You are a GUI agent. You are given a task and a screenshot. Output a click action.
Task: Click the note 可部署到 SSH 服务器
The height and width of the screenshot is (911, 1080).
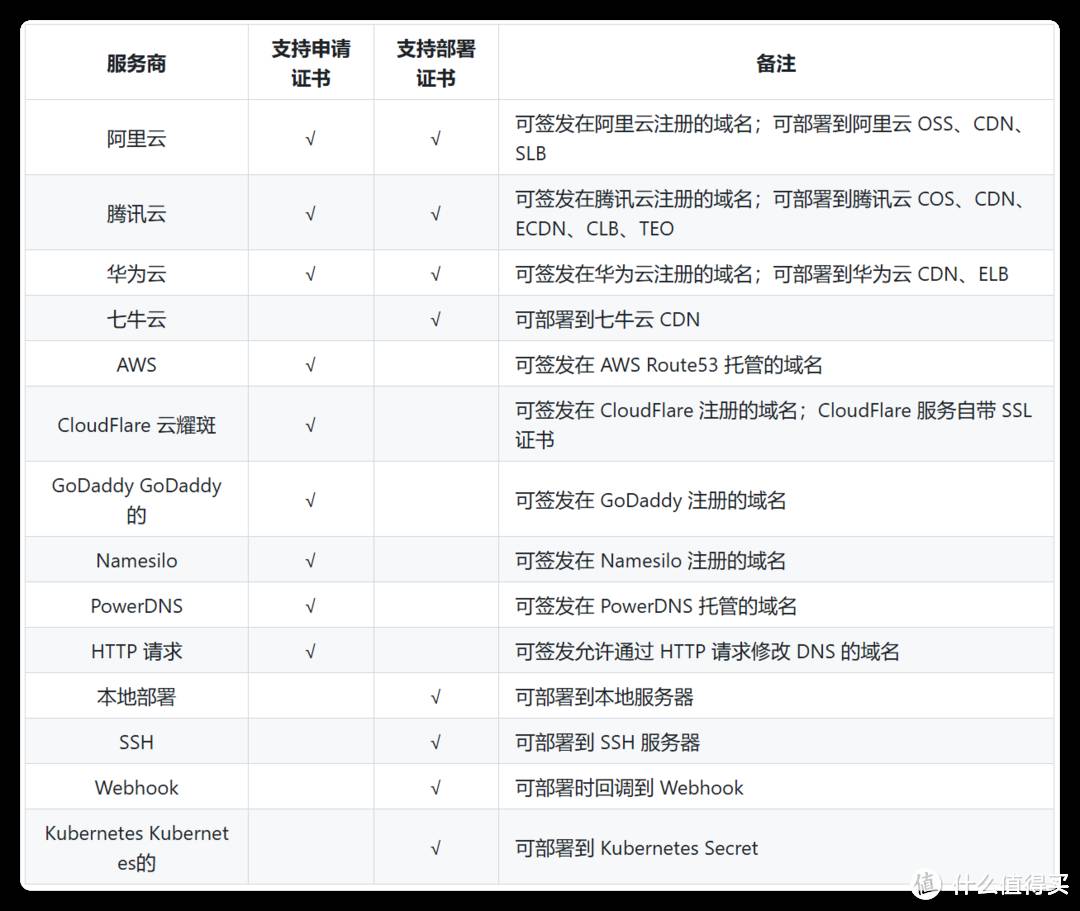tap(608, 742)
